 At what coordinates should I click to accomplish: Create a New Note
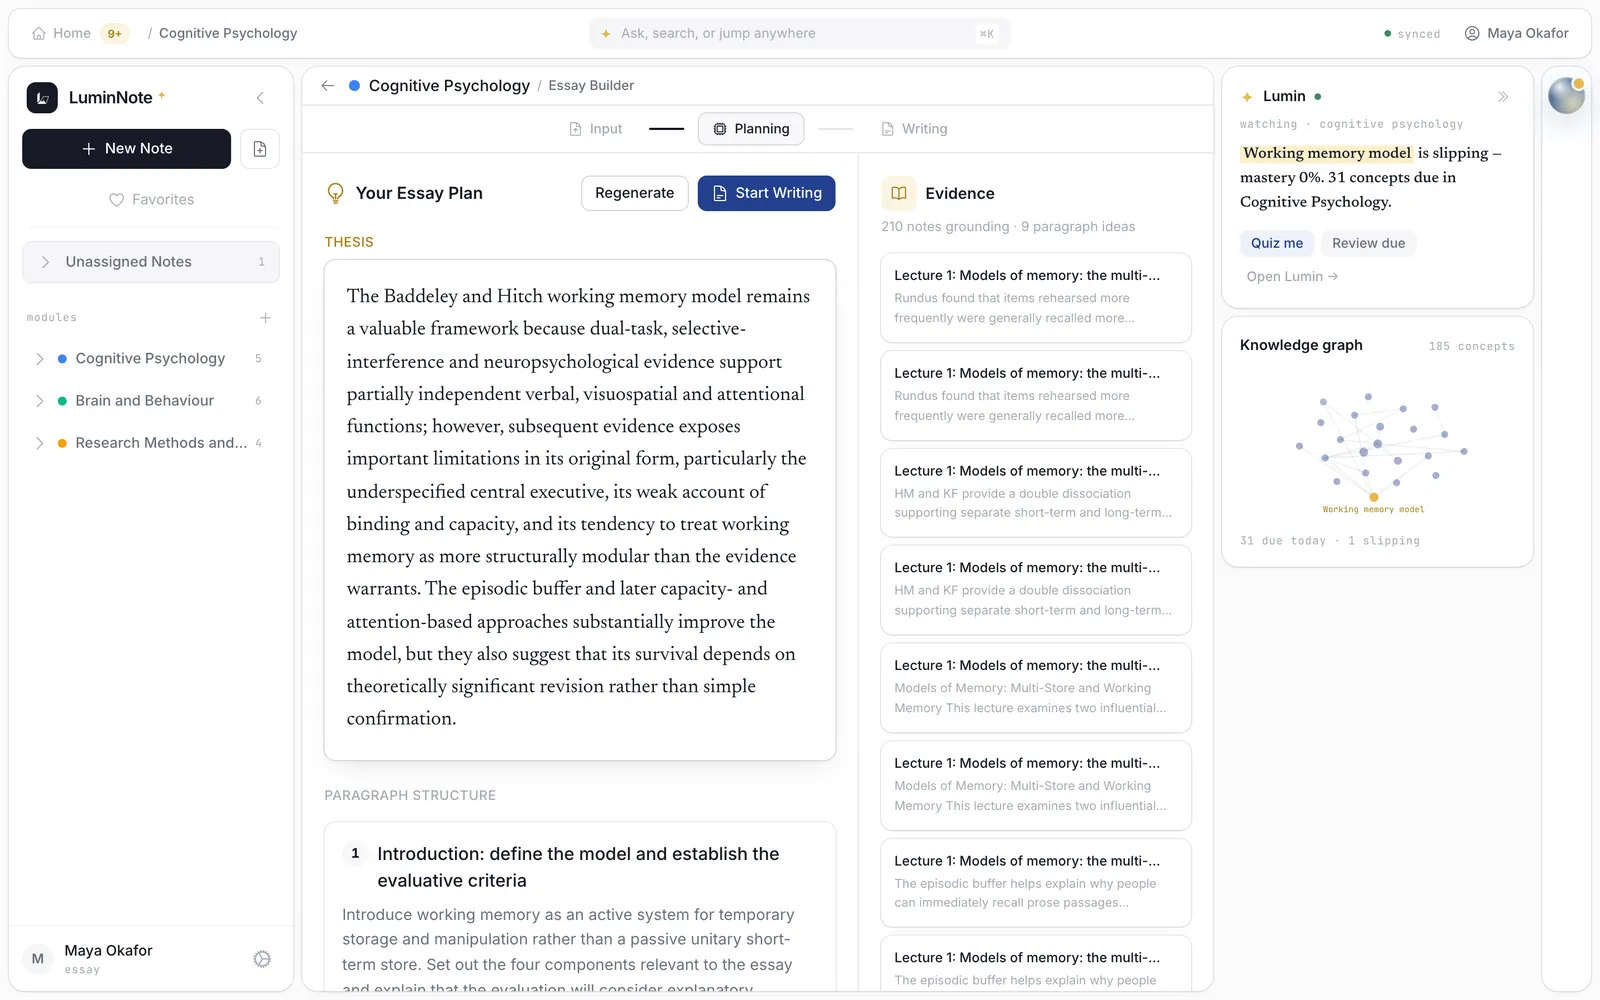(x=126, y=149)
